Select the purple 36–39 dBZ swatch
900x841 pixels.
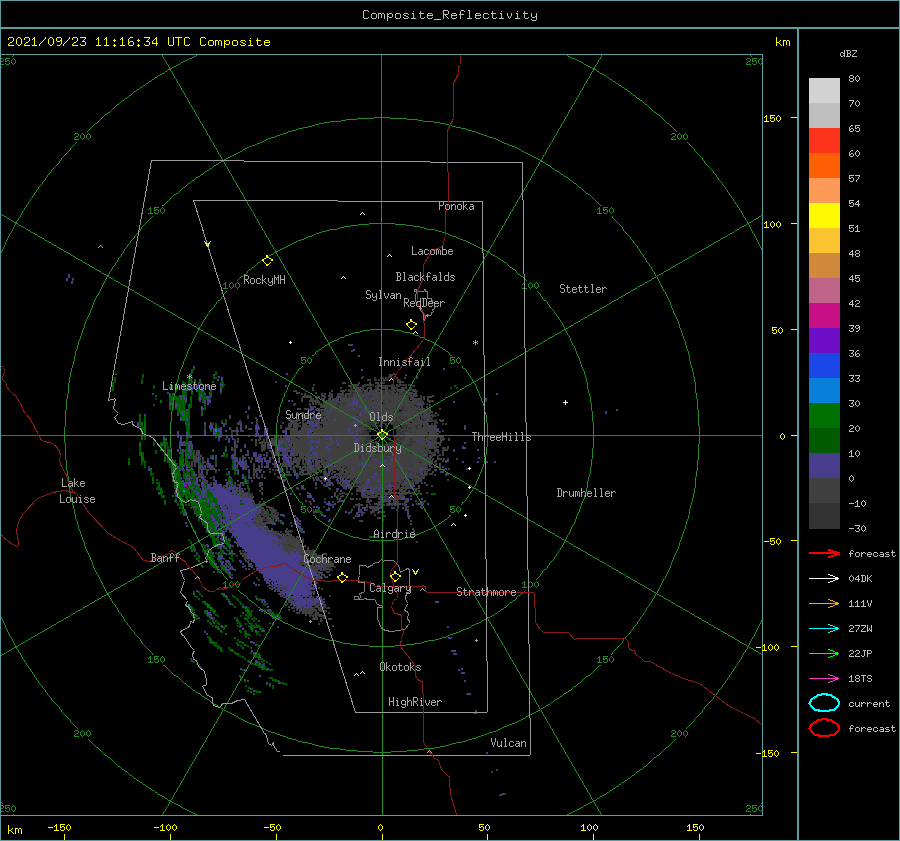[x=824, y=341]
